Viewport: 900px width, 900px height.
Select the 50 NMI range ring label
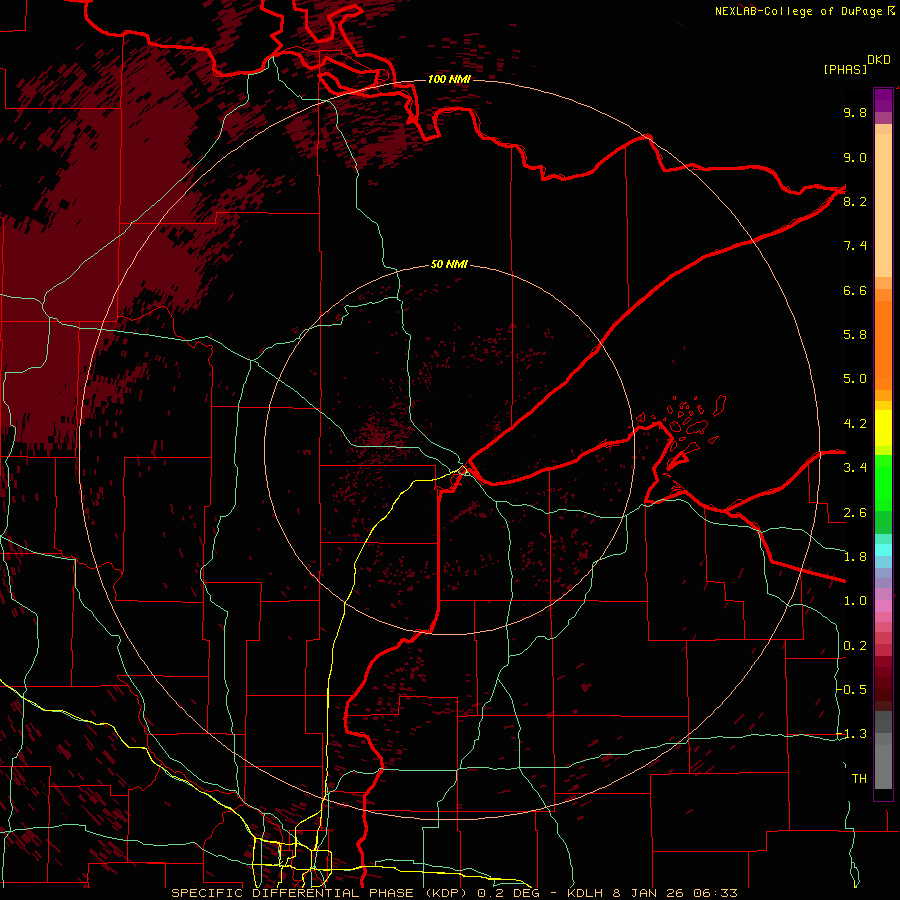pyautogui.click(x=449, y=264)
